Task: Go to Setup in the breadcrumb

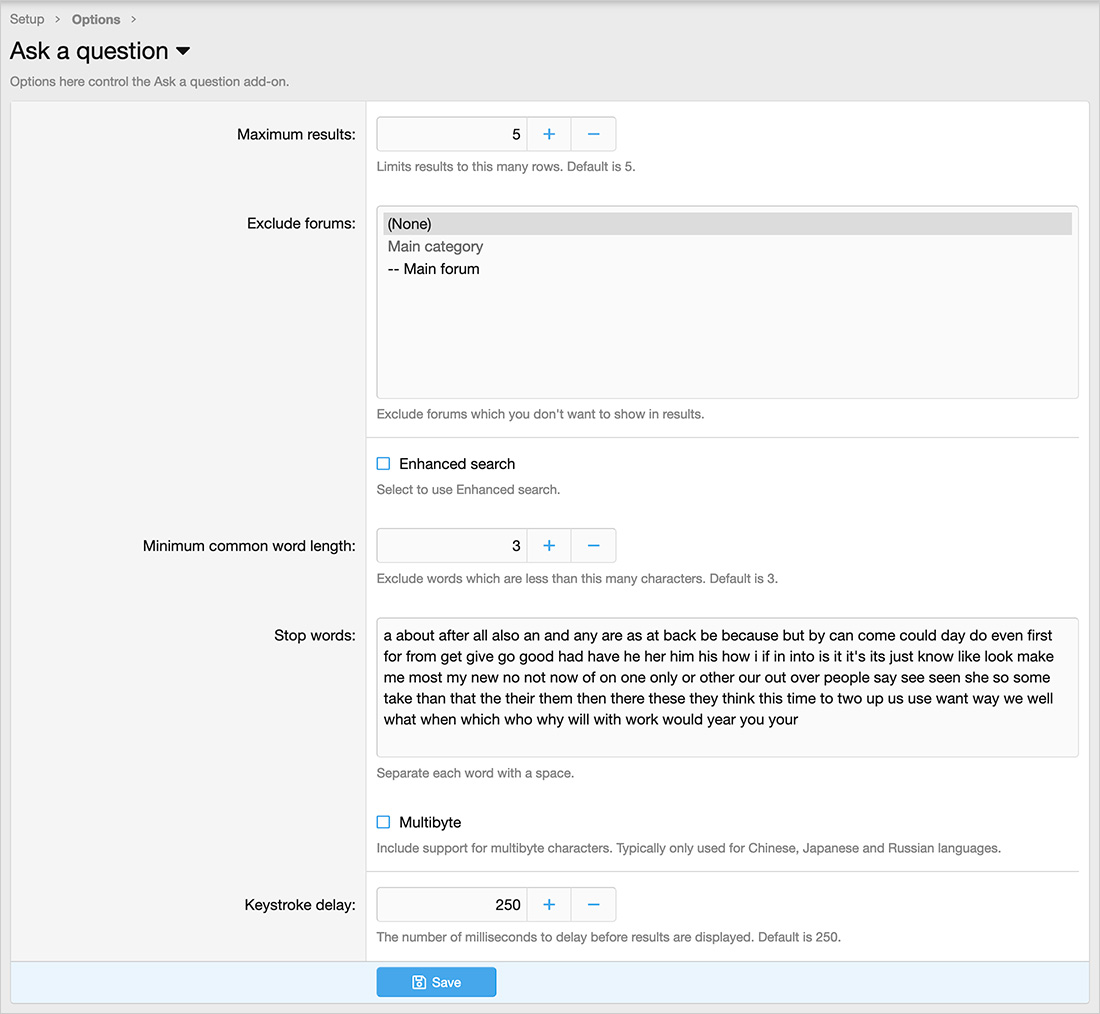Action: (27, 19)
